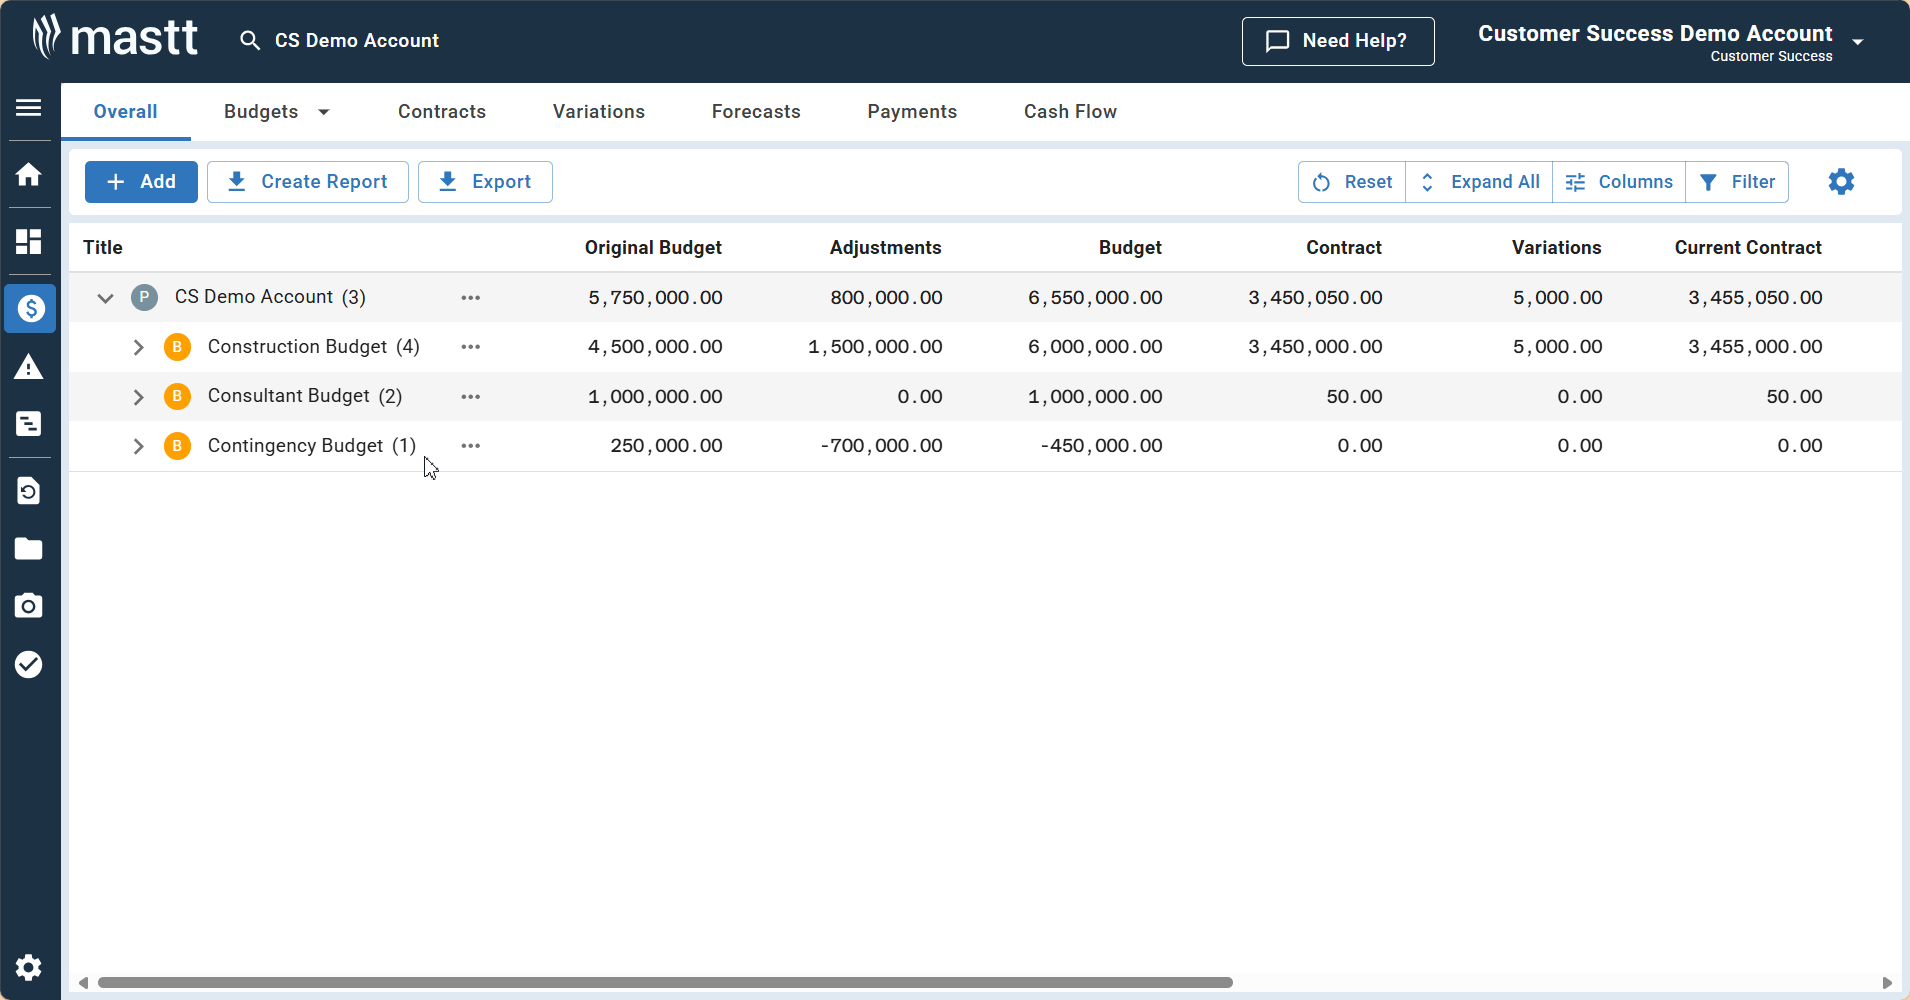Open the account dropdown arrow top right

point(1858,42)
